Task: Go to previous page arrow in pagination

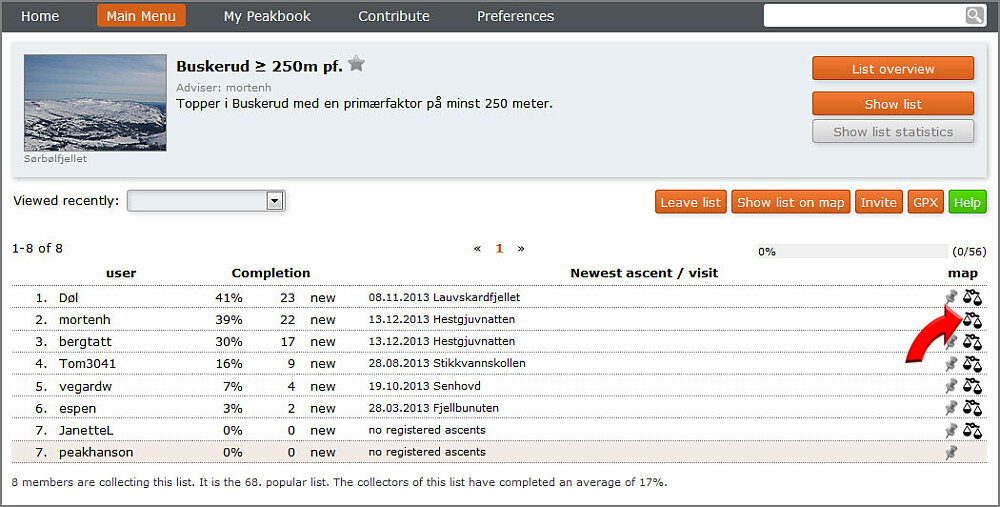Action: (477, 248)
